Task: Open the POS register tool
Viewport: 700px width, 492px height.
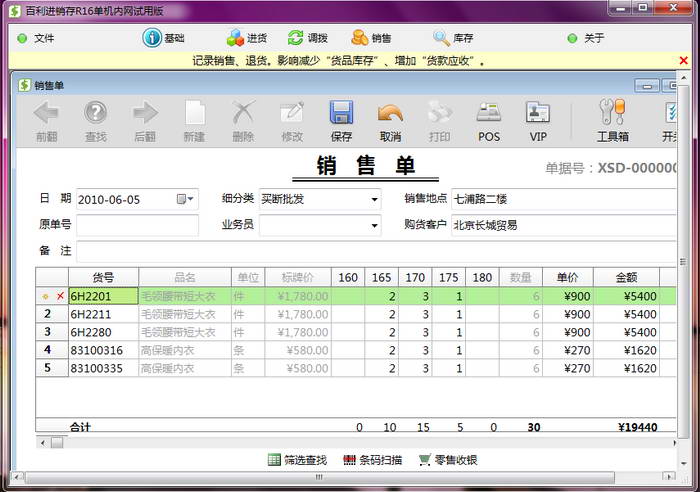Action: (488, 113)
